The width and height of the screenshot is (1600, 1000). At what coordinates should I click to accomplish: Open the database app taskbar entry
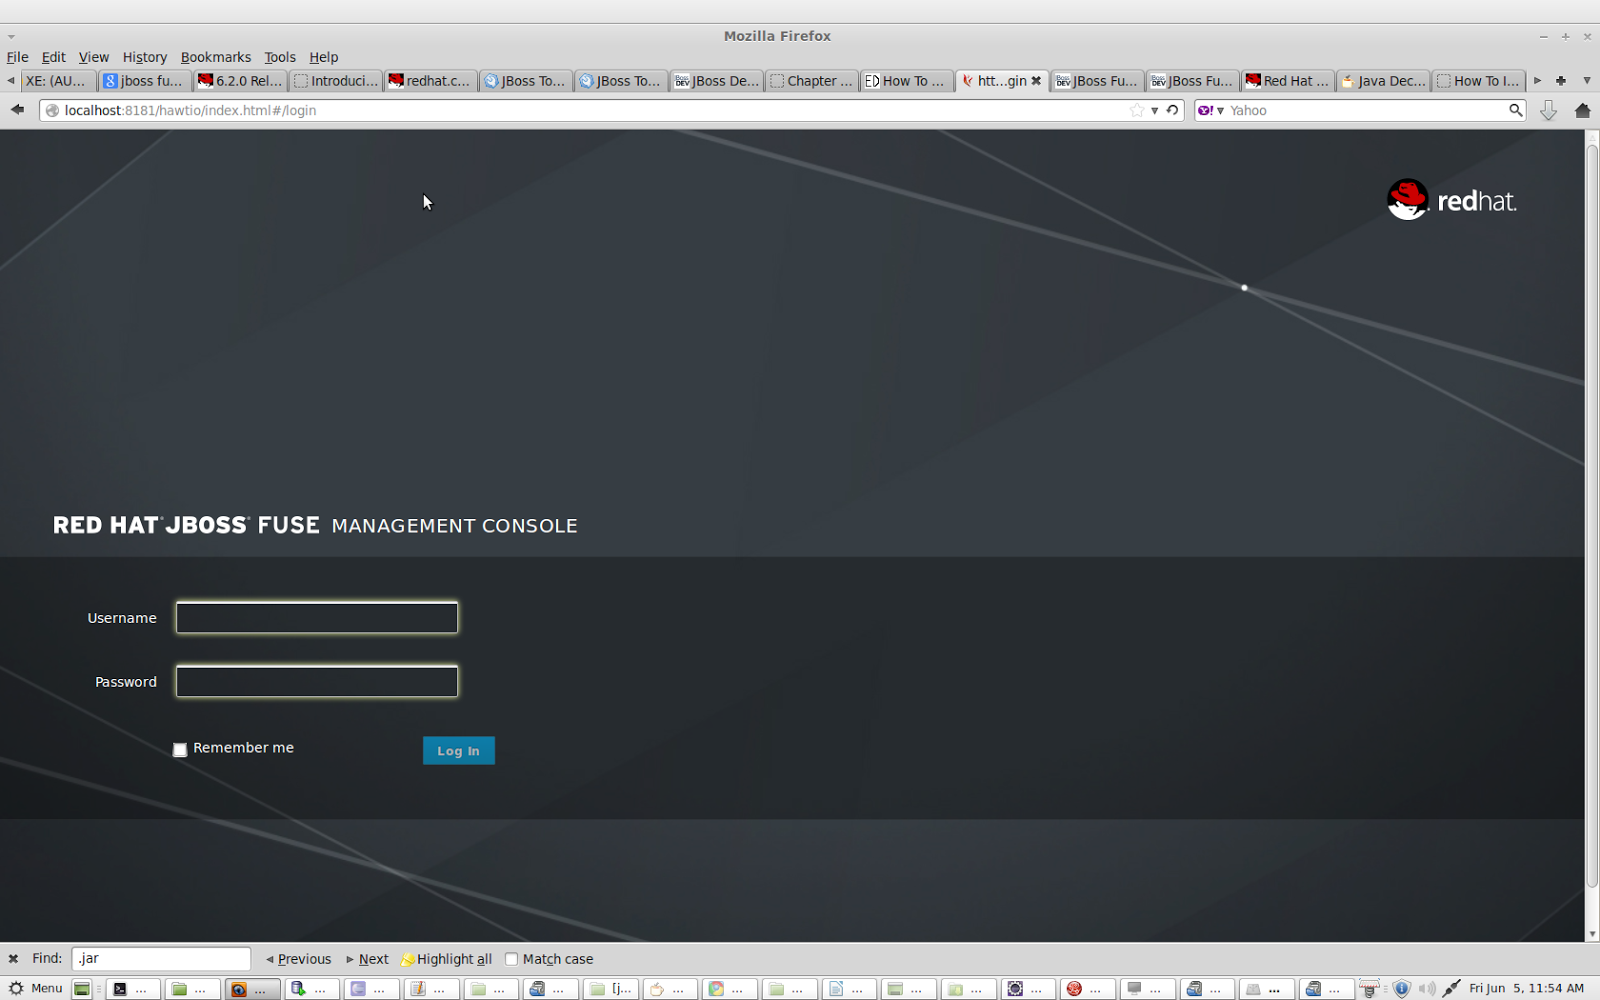(311, 989)
